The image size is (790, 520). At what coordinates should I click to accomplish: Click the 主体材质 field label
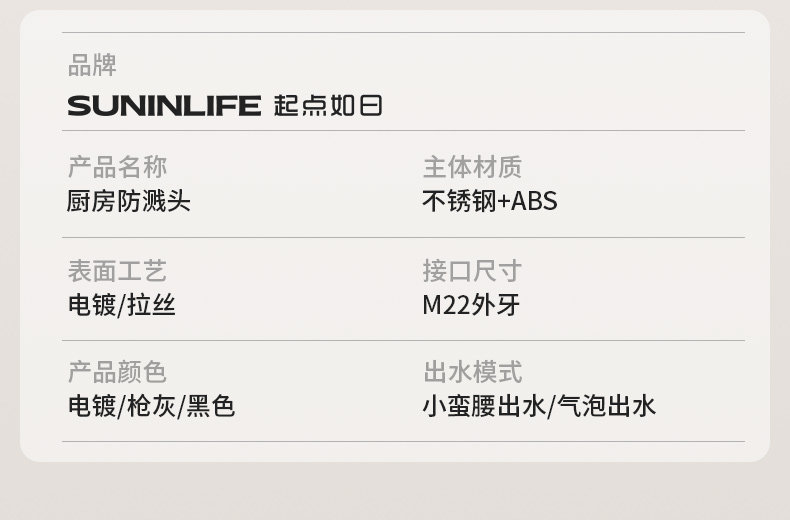pos(472,166)
